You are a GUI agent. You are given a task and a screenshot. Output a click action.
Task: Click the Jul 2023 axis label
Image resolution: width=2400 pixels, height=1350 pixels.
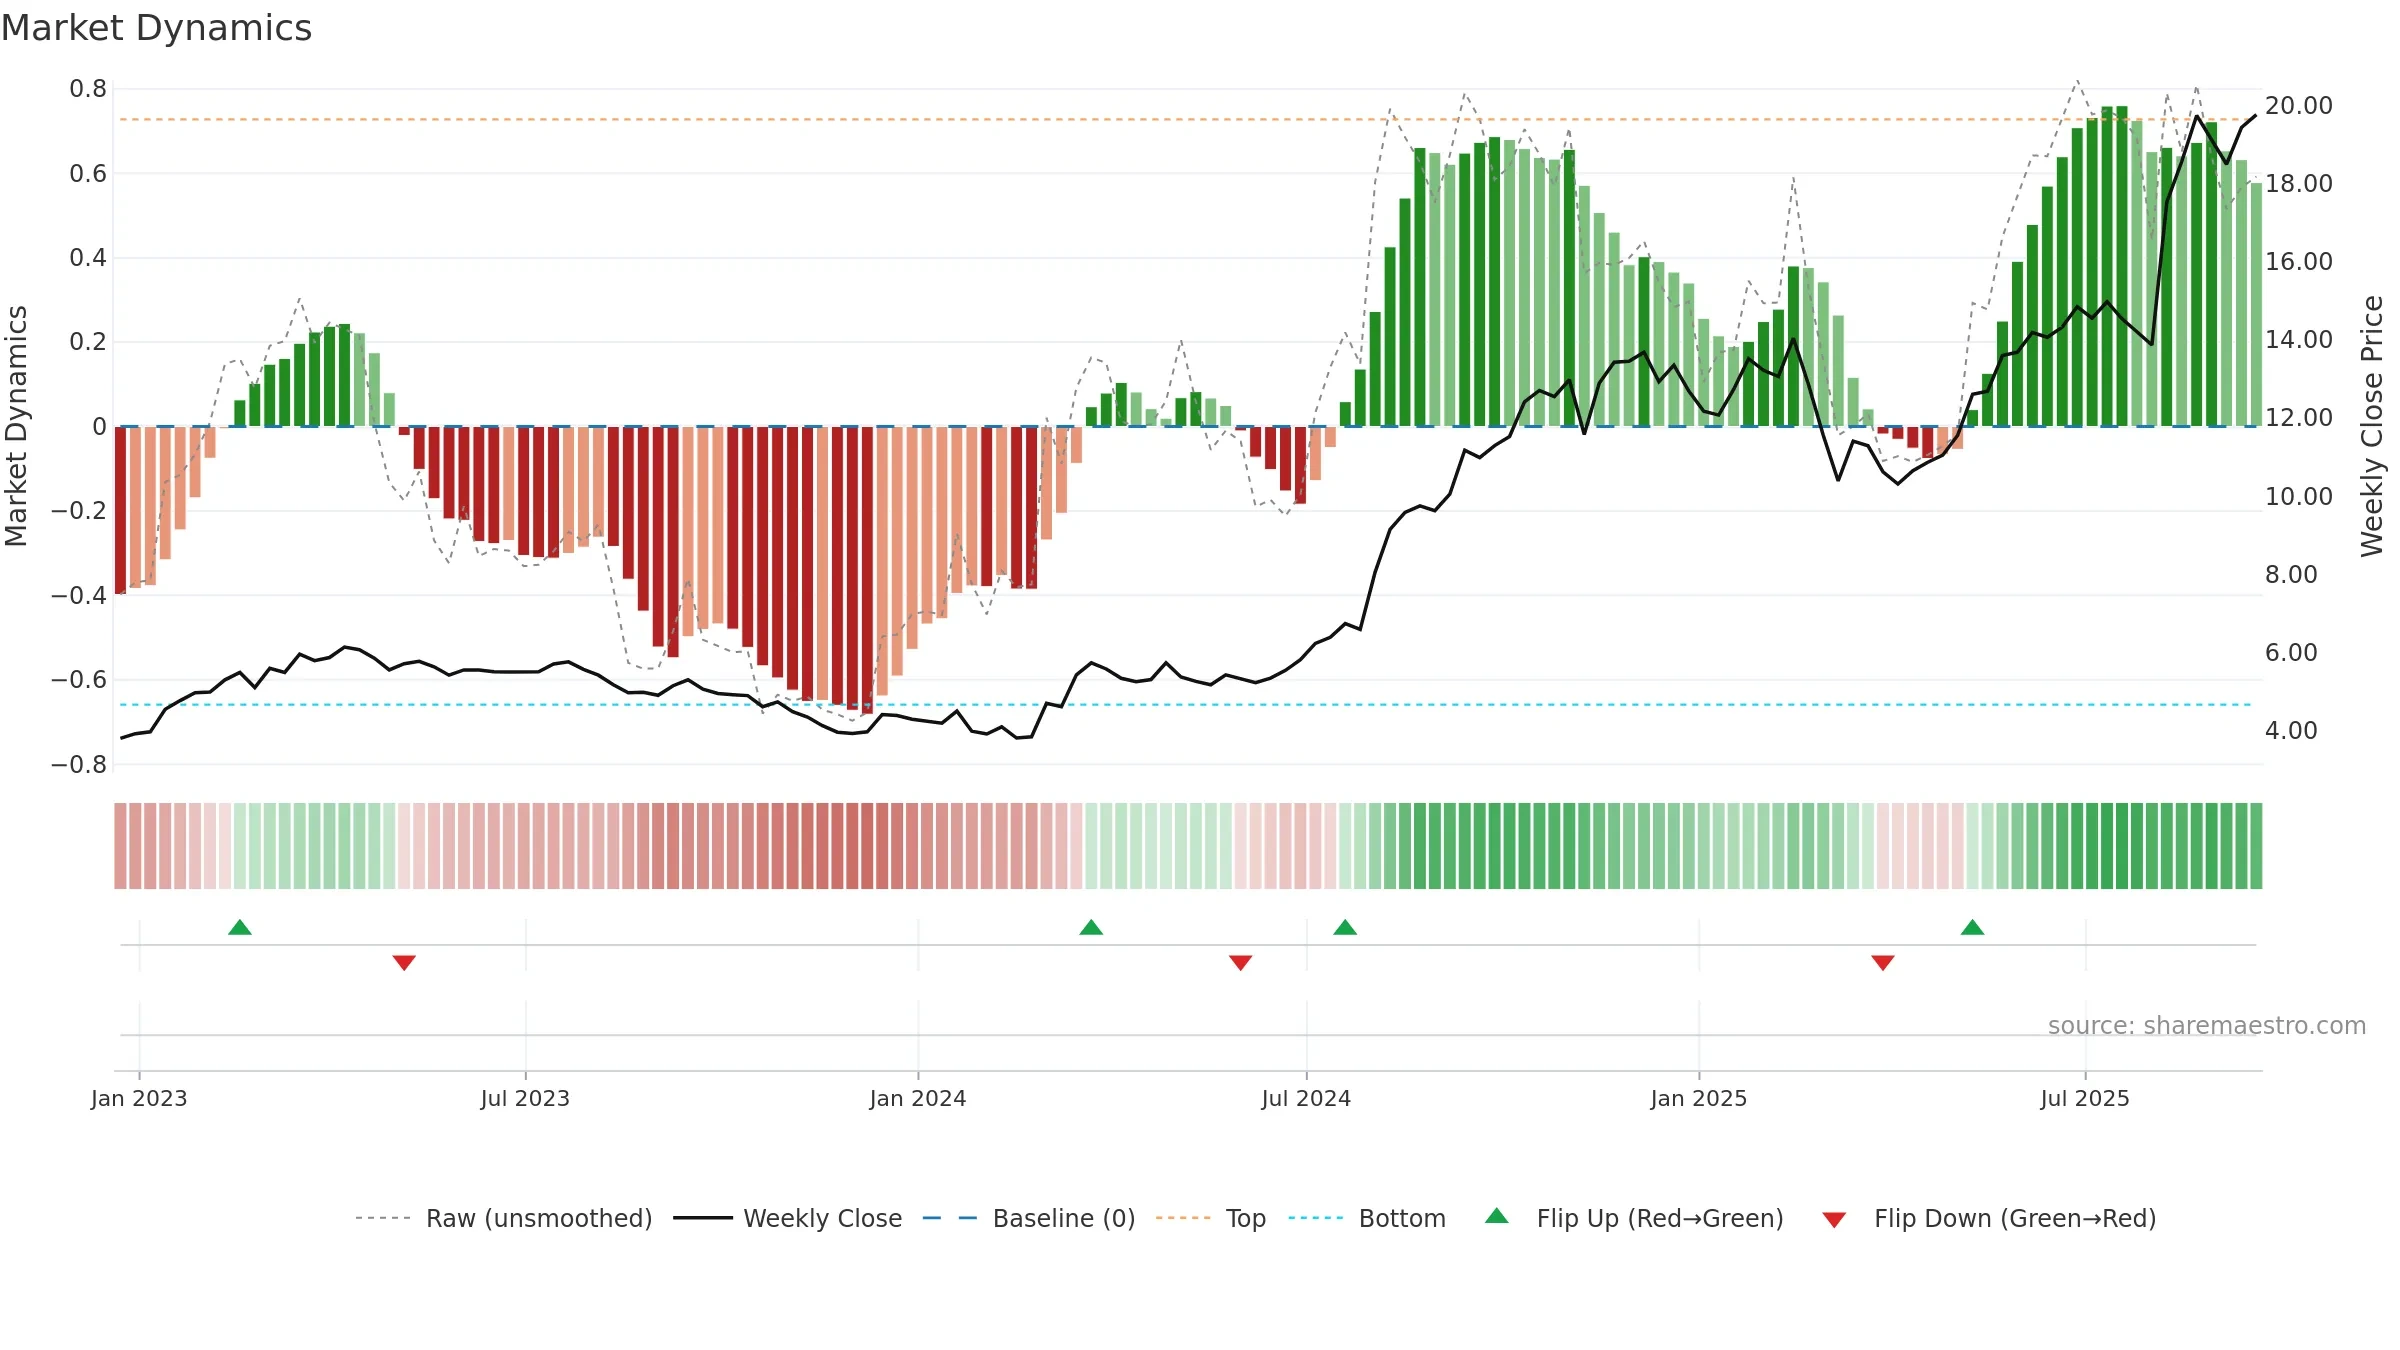525,1098
